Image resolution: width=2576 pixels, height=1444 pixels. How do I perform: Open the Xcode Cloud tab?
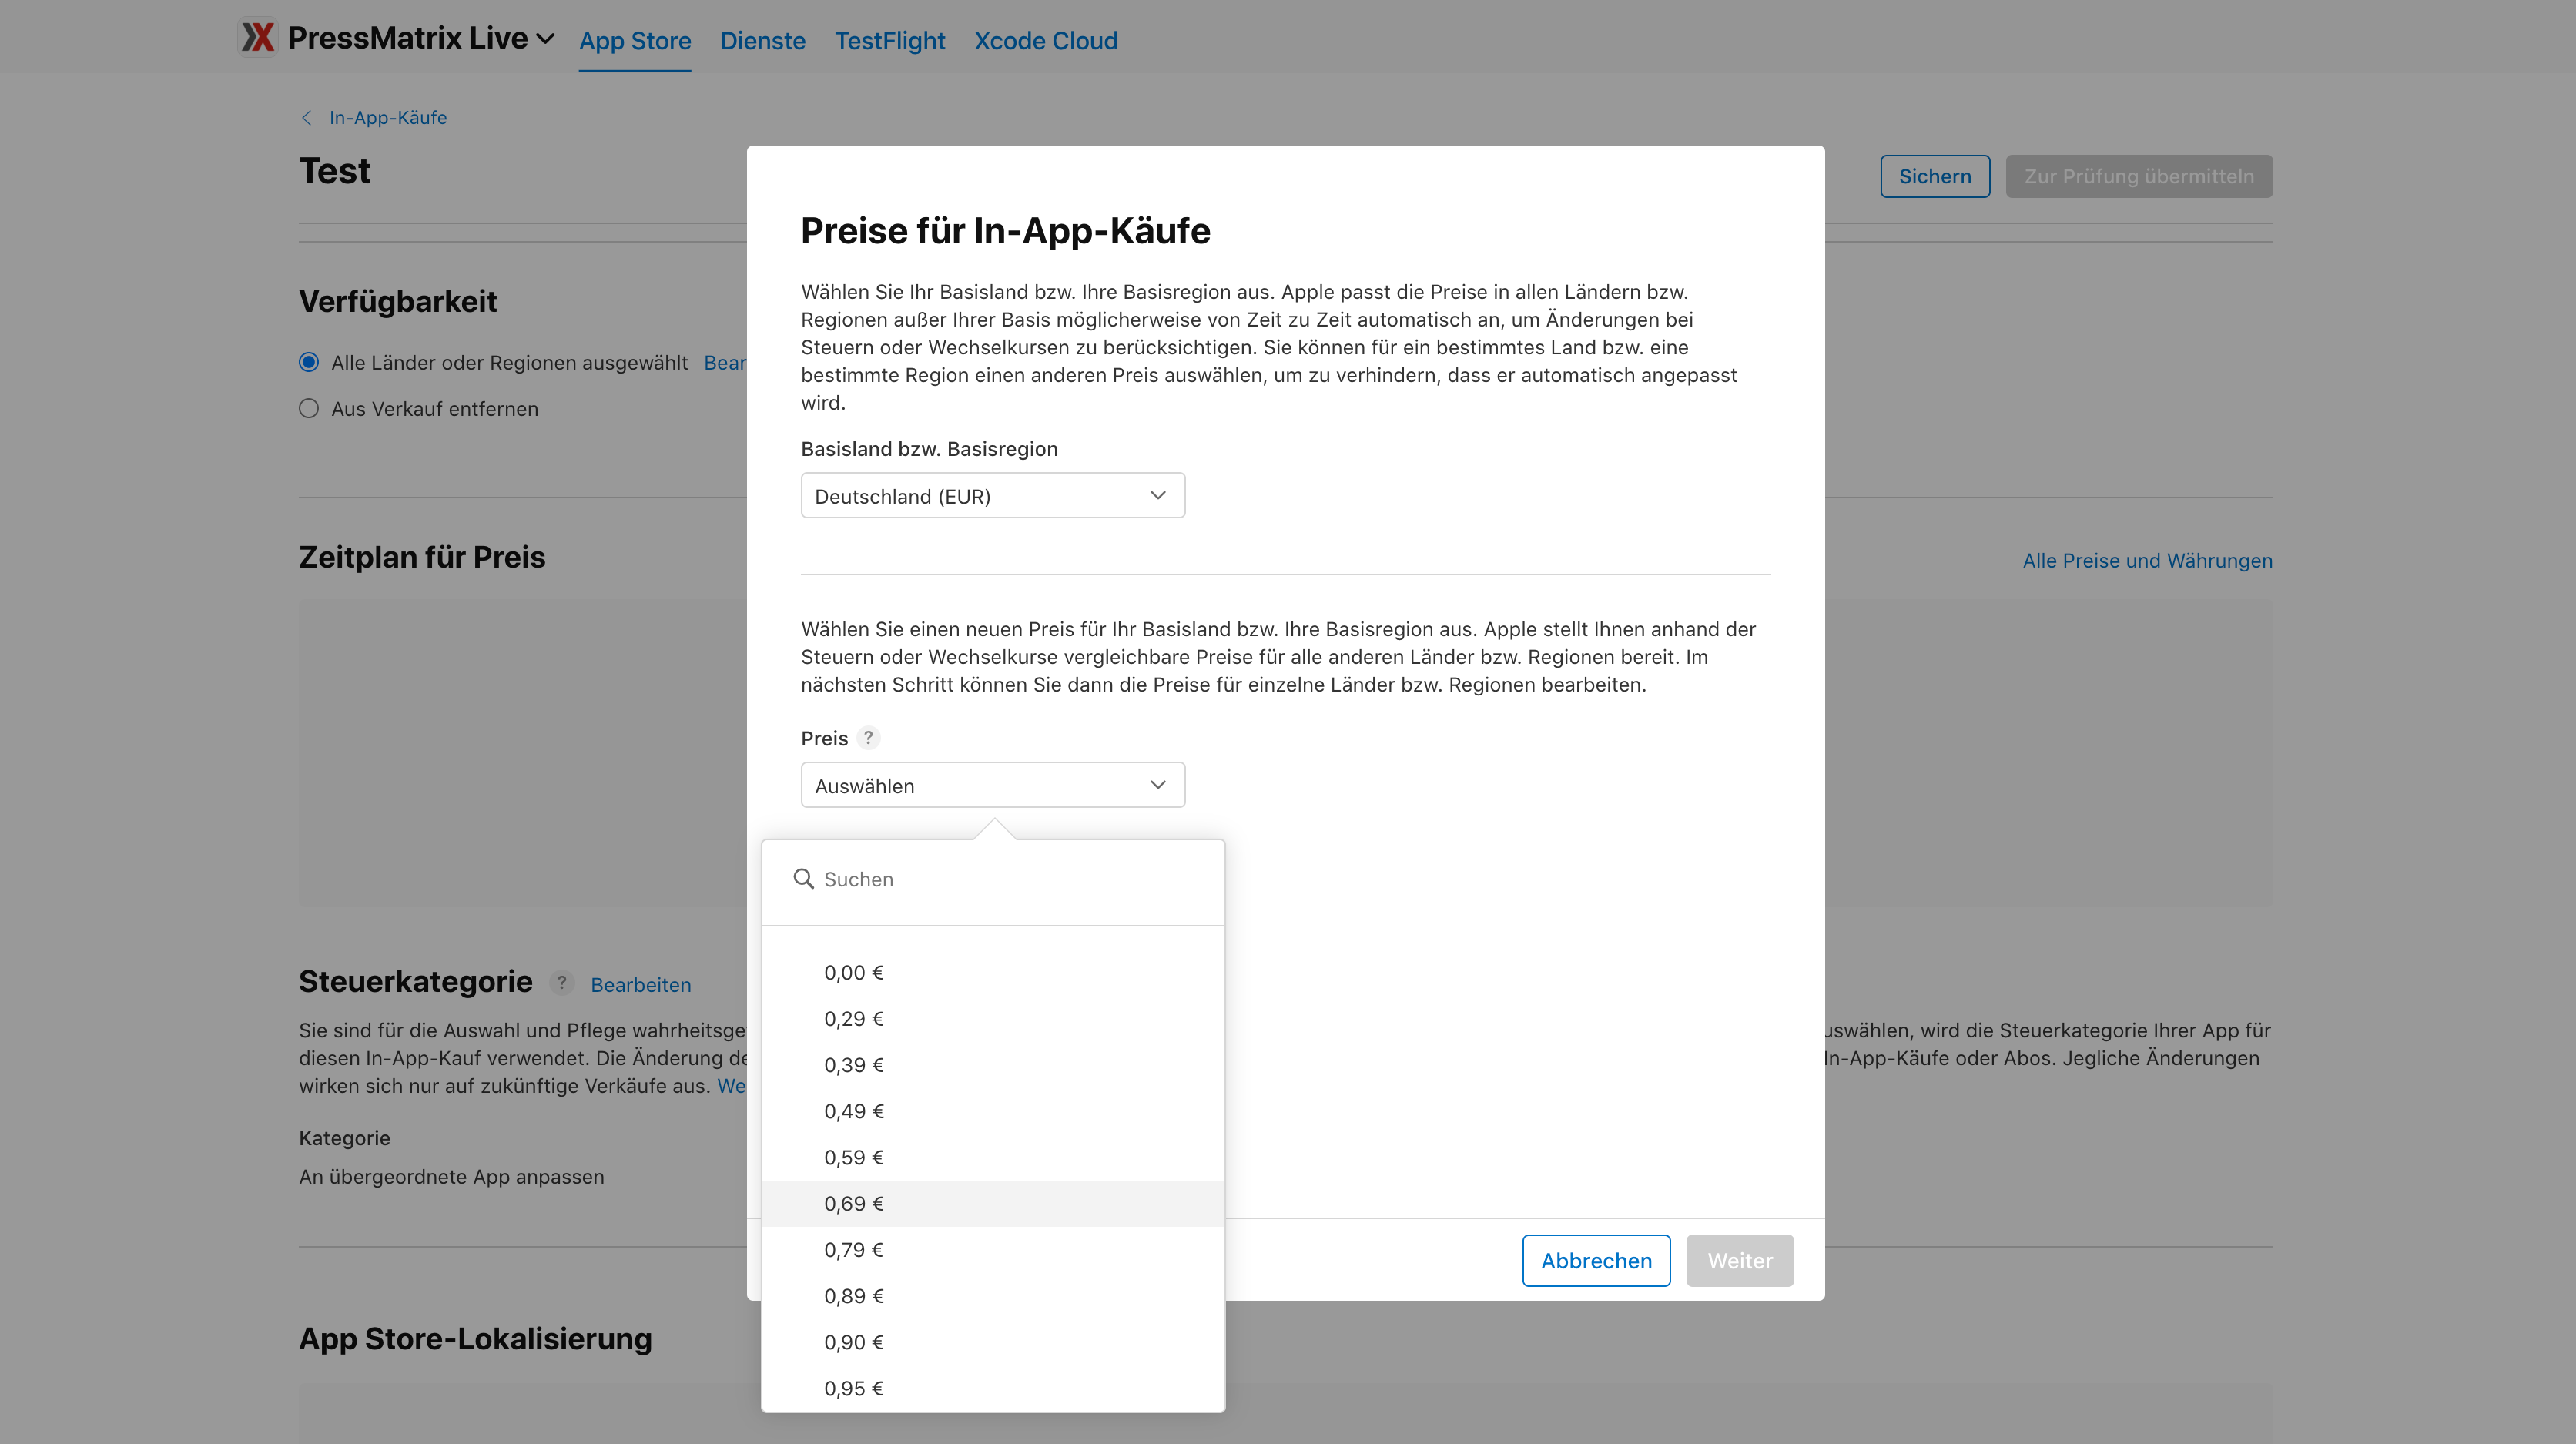(1046, 40)
